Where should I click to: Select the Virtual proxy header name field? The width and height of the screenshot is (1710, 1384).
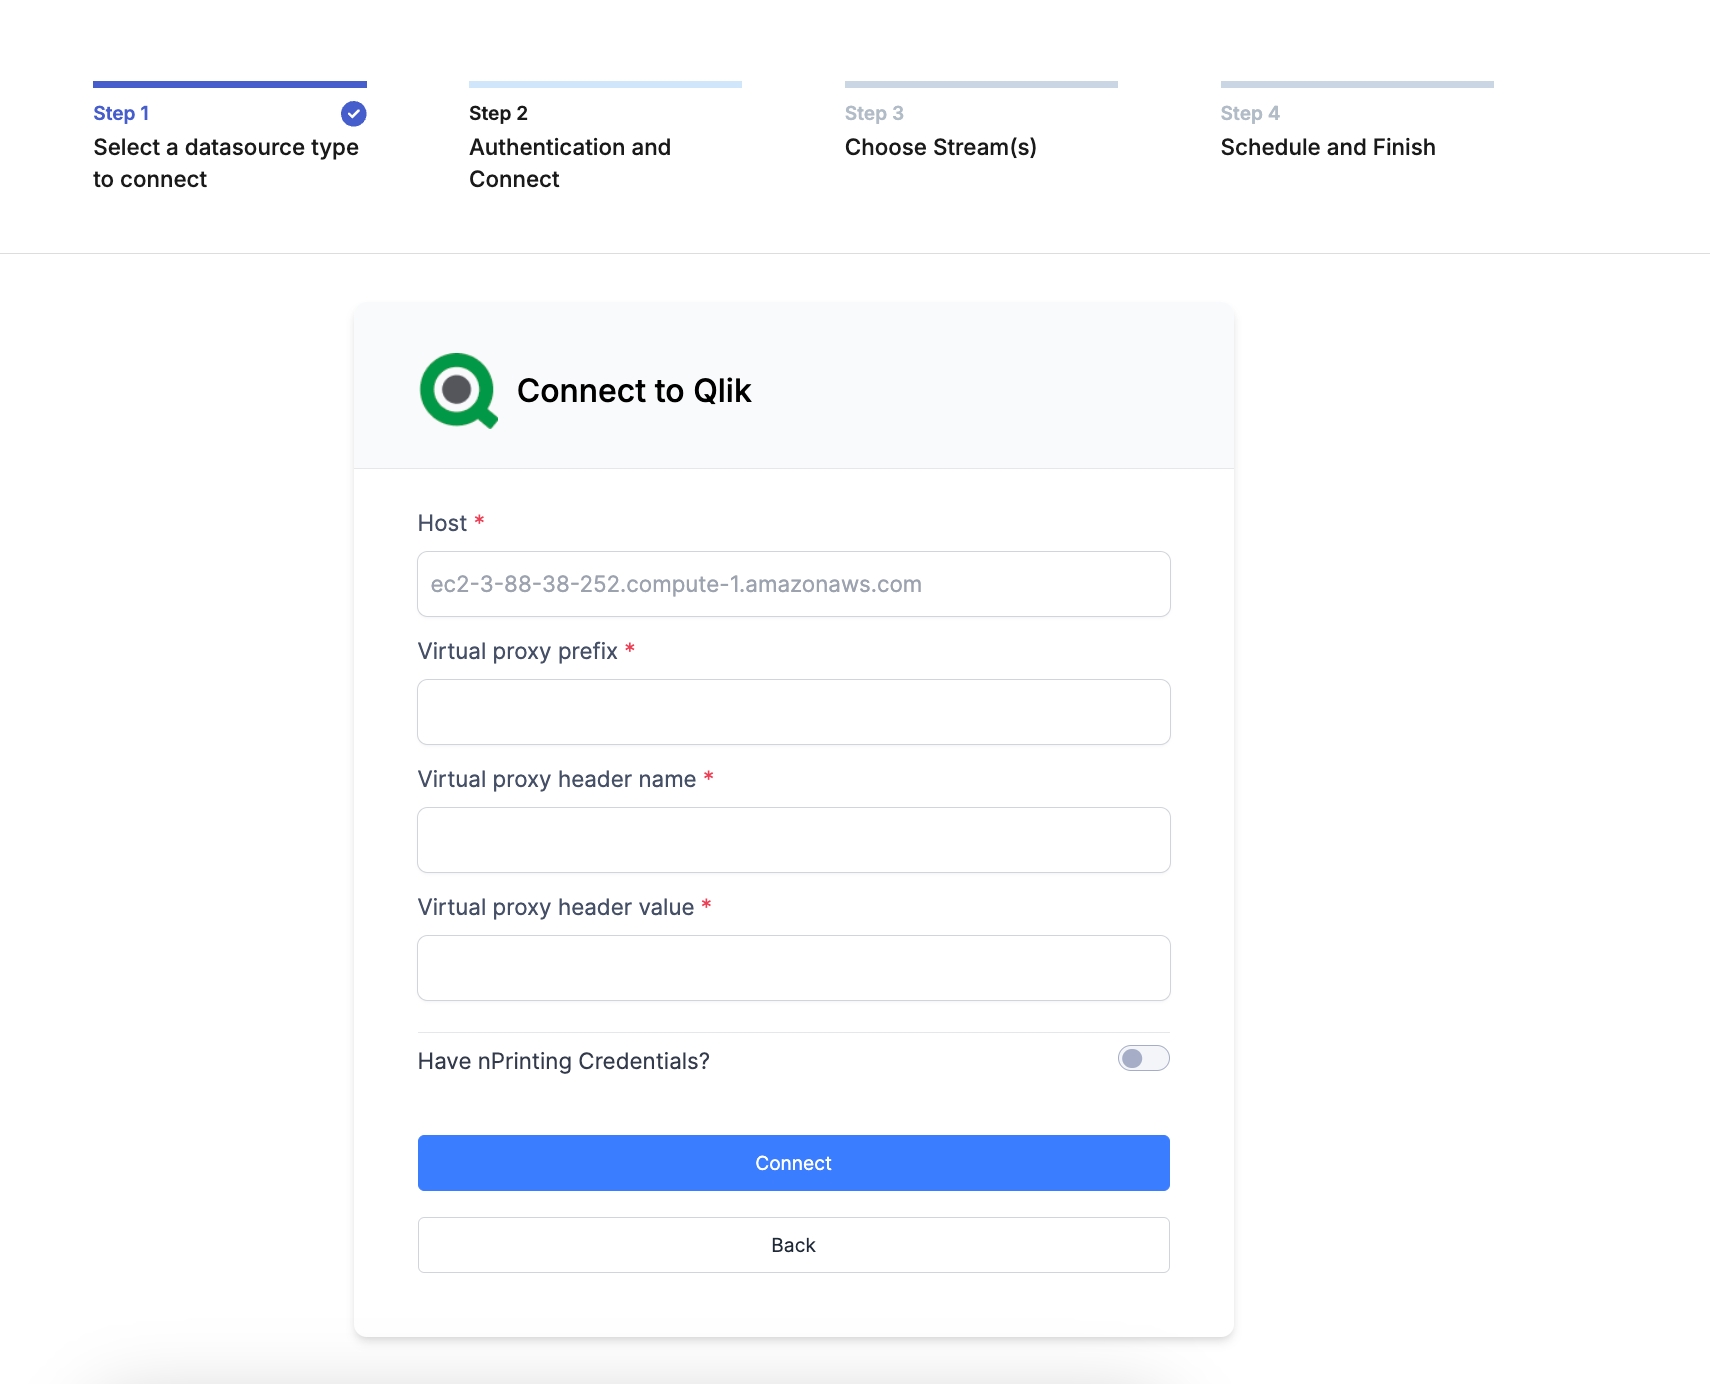point(793,840)
